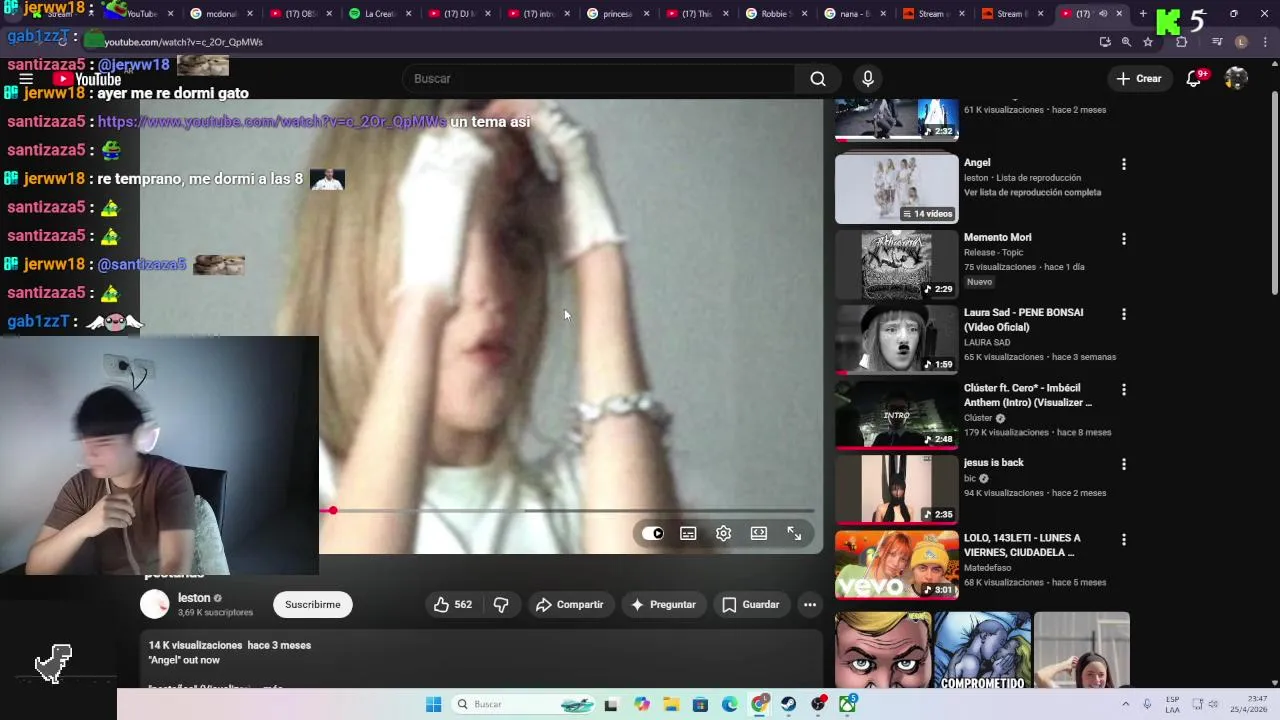This screenshot has width=1280, height=720.
Task: Click the Laura Sad - PENE BONSAI title
Action: click(1023, 319)
